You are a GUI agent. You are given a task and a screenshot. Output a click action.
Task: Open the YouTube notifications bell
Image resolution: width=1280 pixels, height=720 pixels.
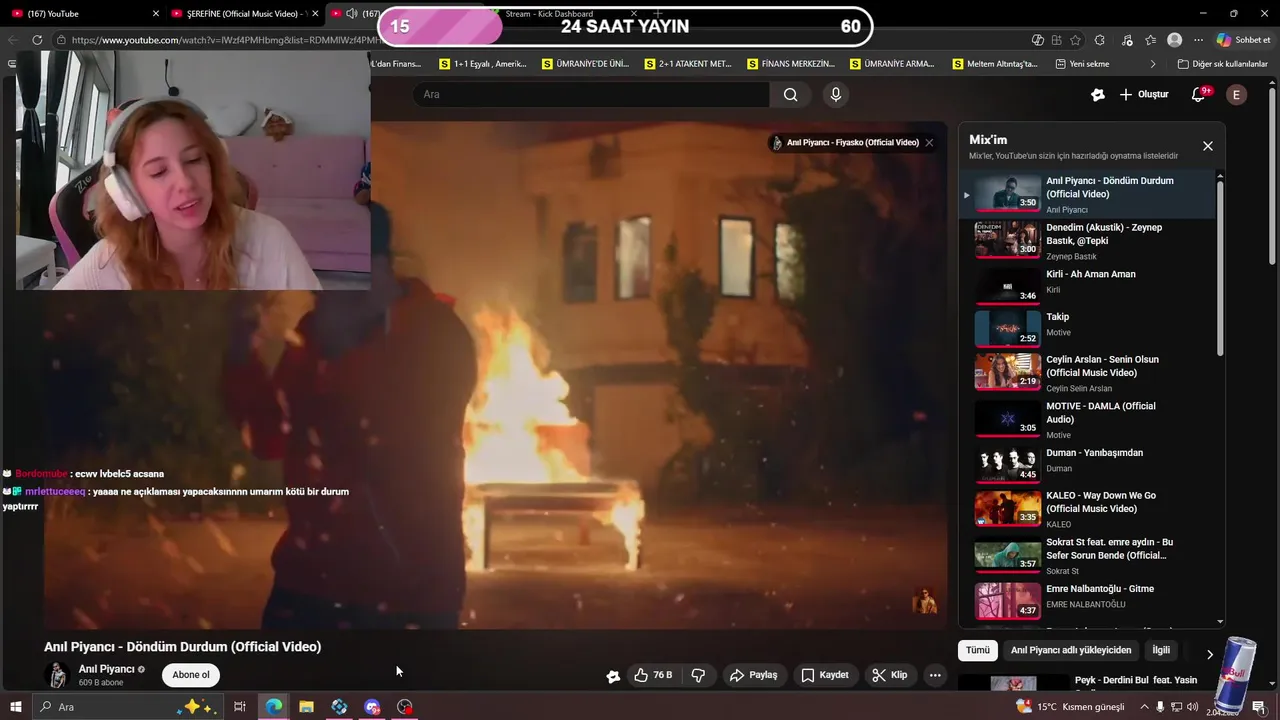[1199, 94]
